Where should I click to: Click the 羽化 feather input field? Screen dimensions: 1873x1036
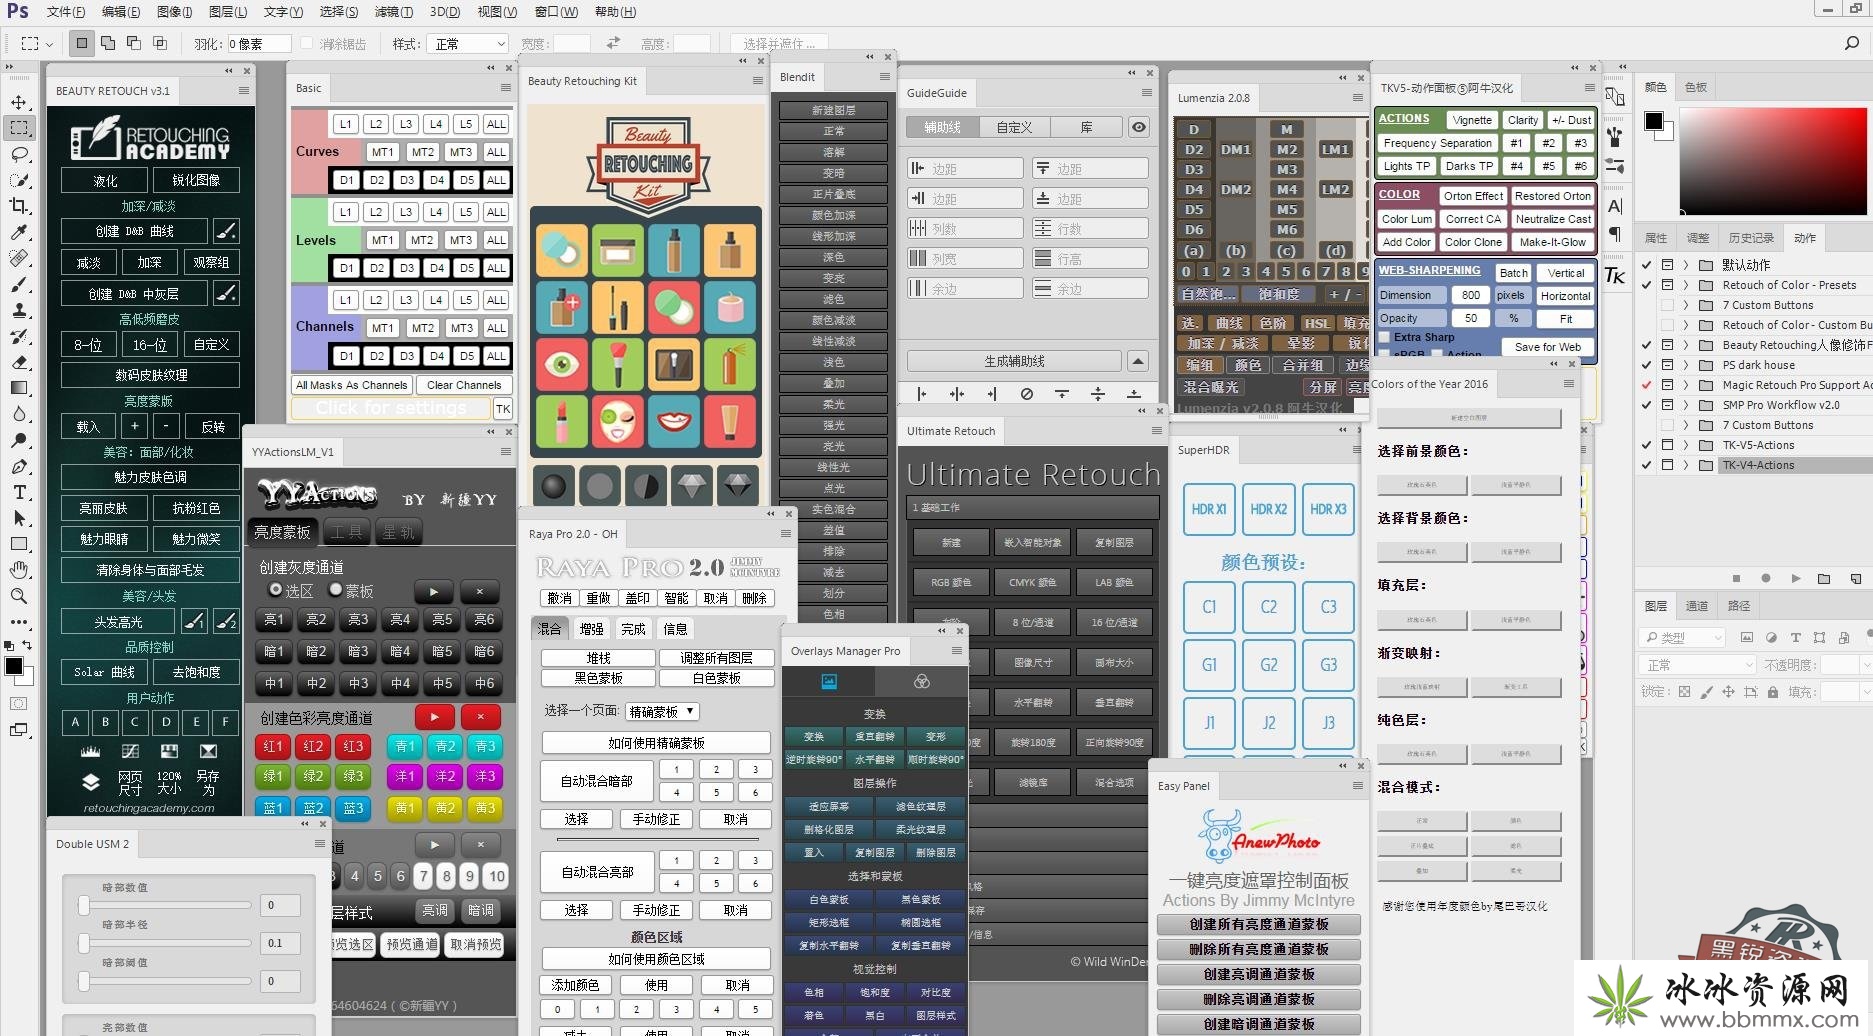pyautogui.click(x=259, y=44)
